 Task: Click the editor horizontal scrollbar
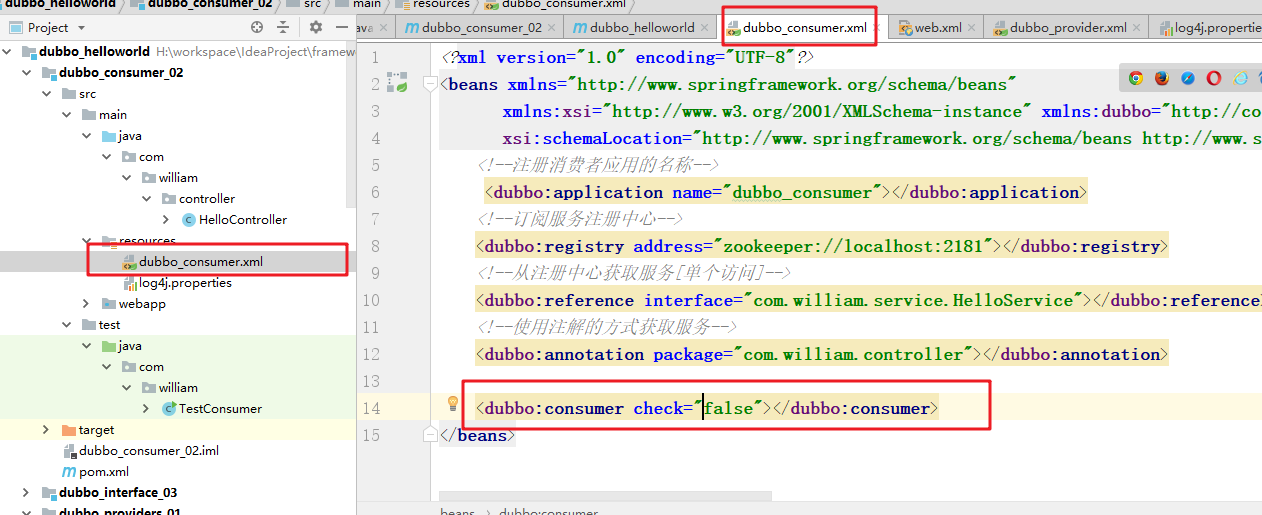pos(606,495)
